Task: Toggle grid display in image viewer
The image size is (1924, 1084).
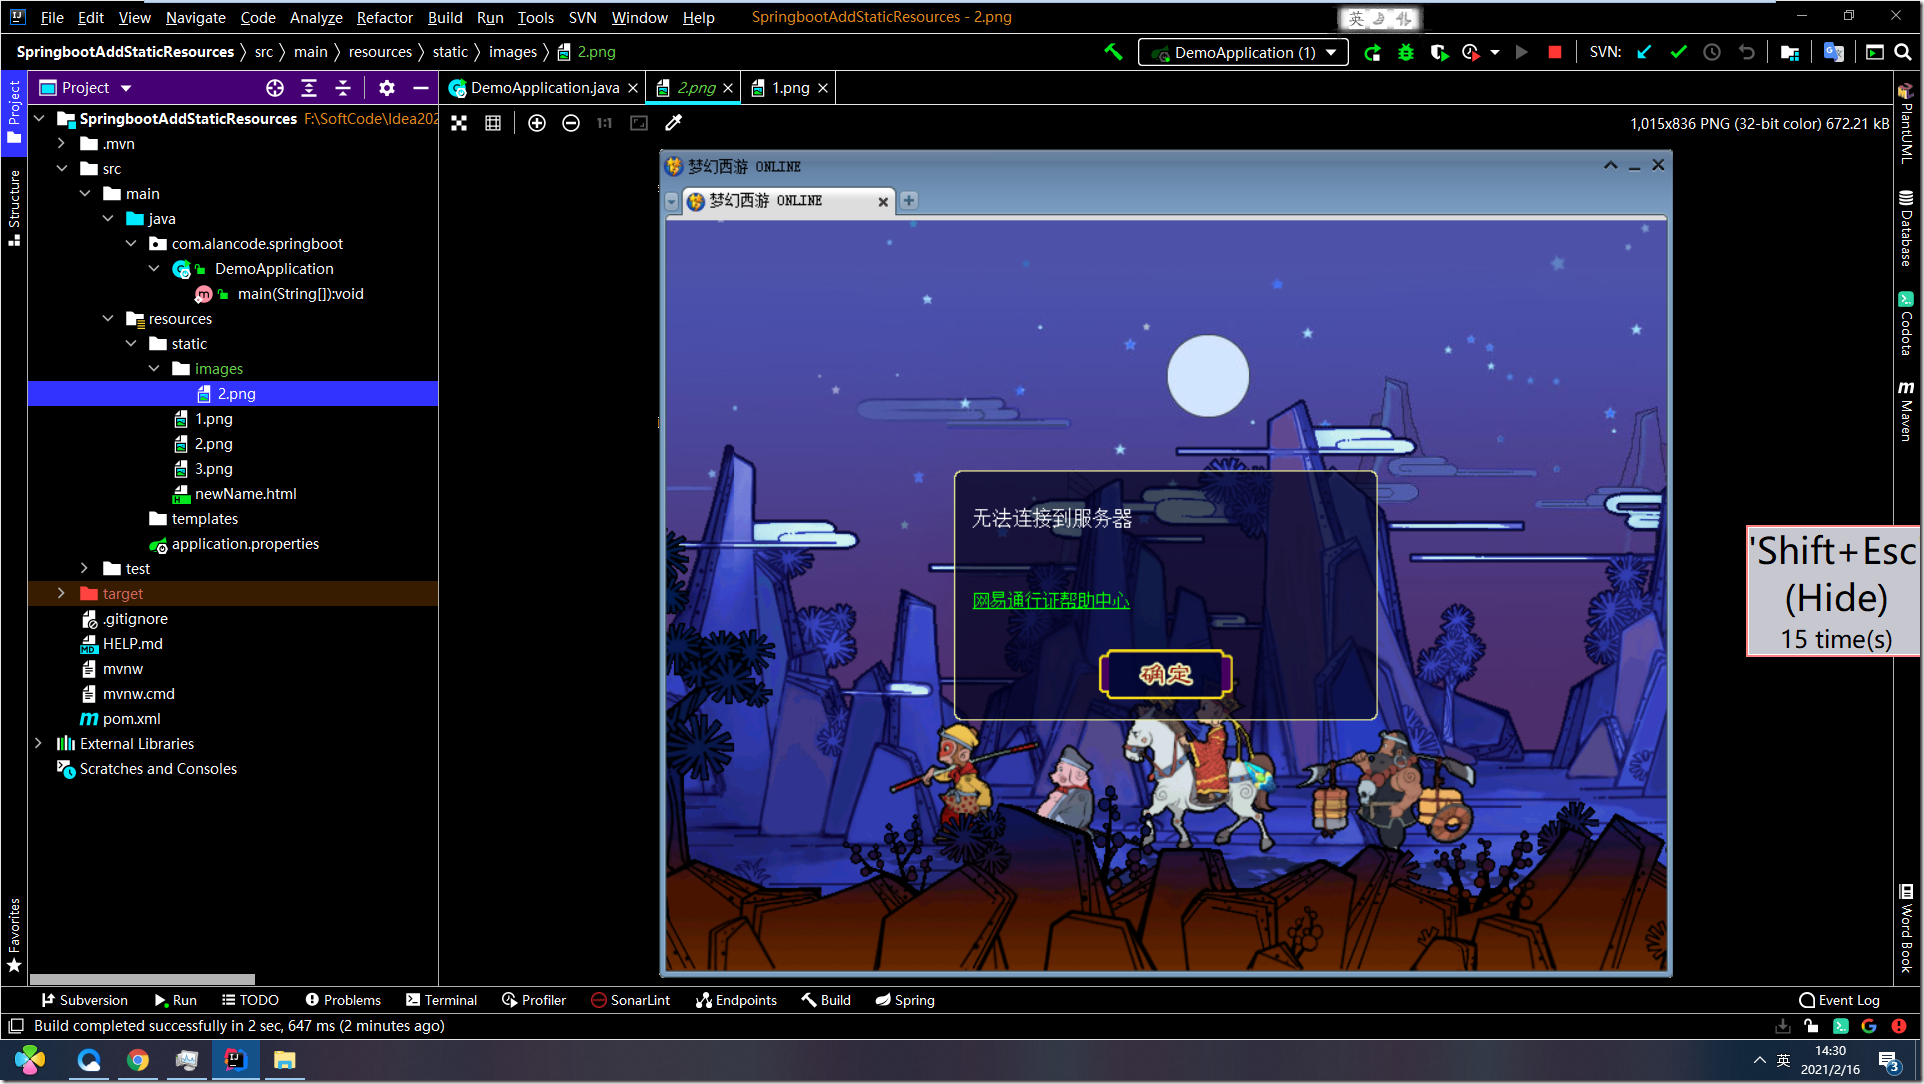Action: [493, 123]
